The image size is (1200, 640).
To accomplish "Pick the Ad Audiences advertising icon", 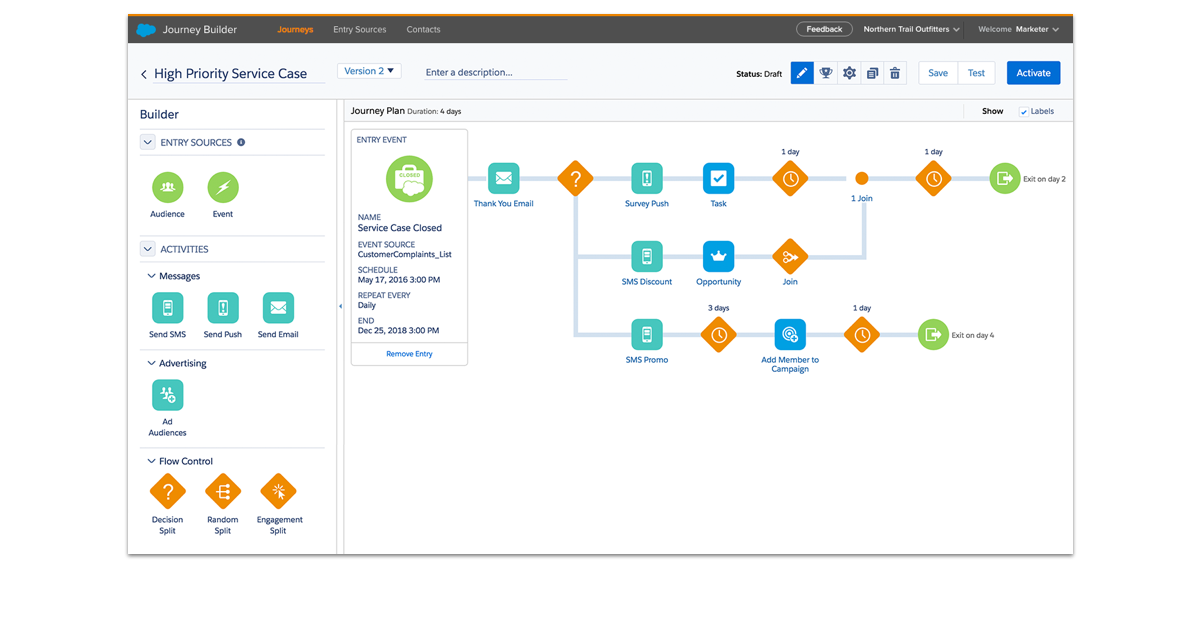I will pos(167,396).
